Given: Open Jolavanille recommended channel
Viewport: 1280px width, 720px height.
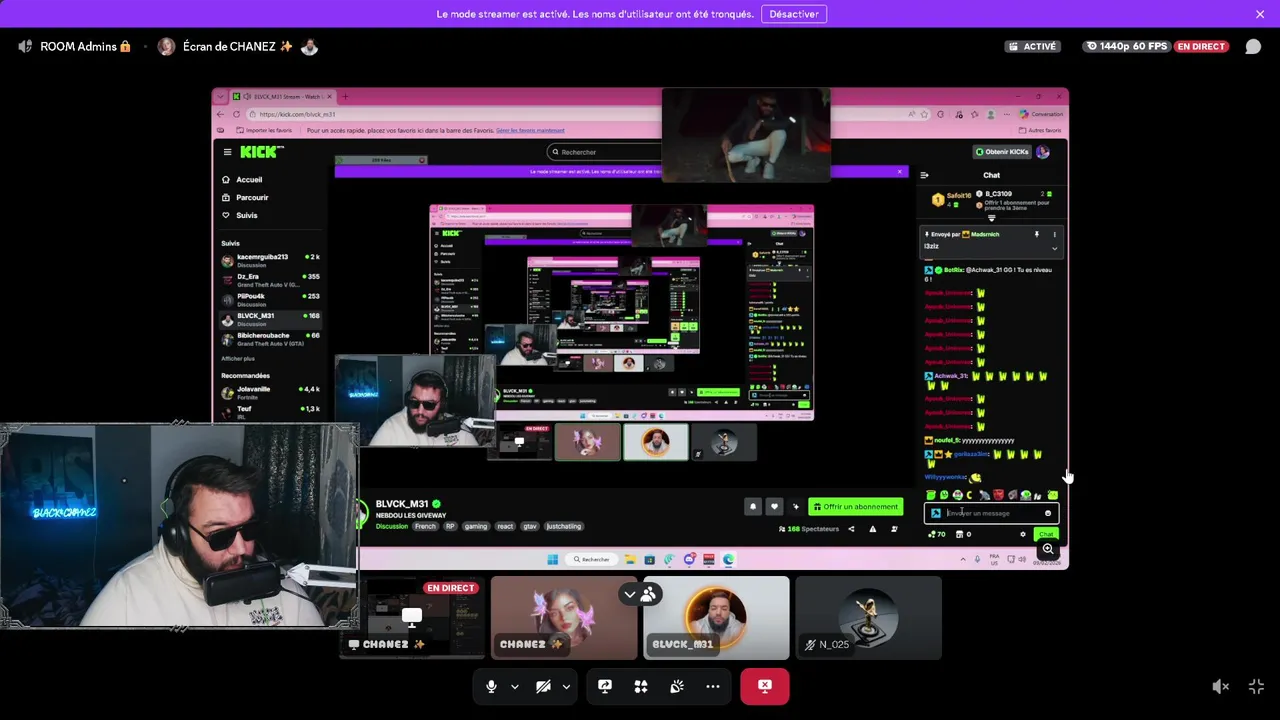Looking at the screenshot, I should (x=271, y=392).
